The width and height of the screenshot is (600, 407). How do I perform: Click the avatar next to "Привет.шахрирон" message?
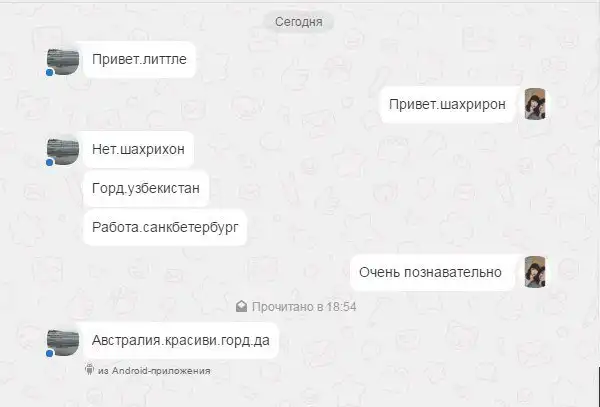coord(535,104)
